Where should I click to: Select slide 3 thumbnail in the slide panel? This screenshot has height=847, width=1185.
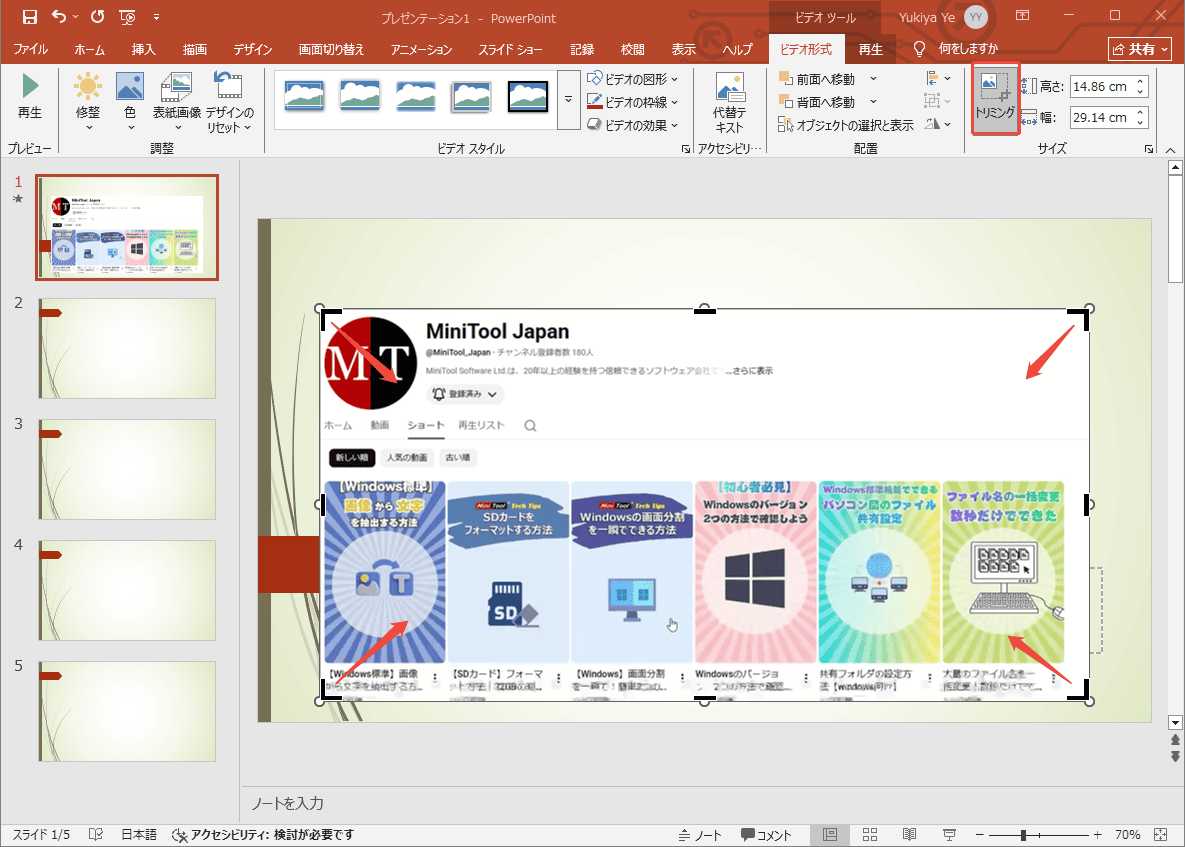(x=126, y=470)
